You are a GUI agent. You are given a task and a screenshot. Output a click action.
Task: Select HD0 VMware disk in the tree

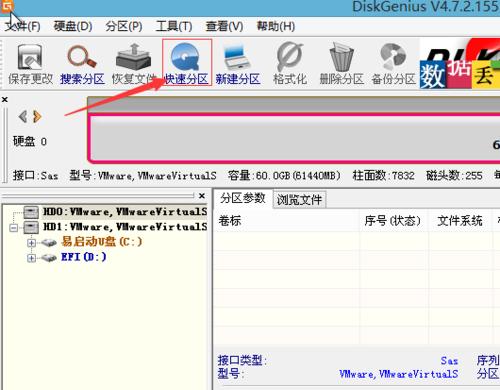pyautogui.click(x=125, y=212)
